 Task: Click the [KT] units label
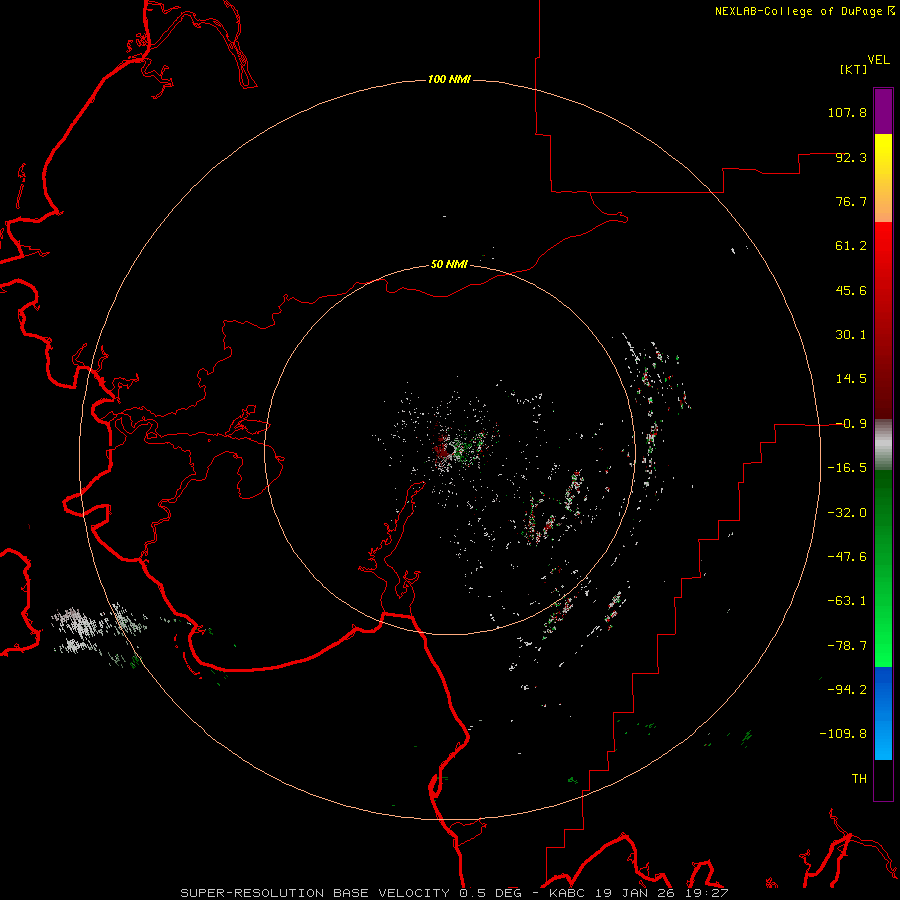click(854, 69)
